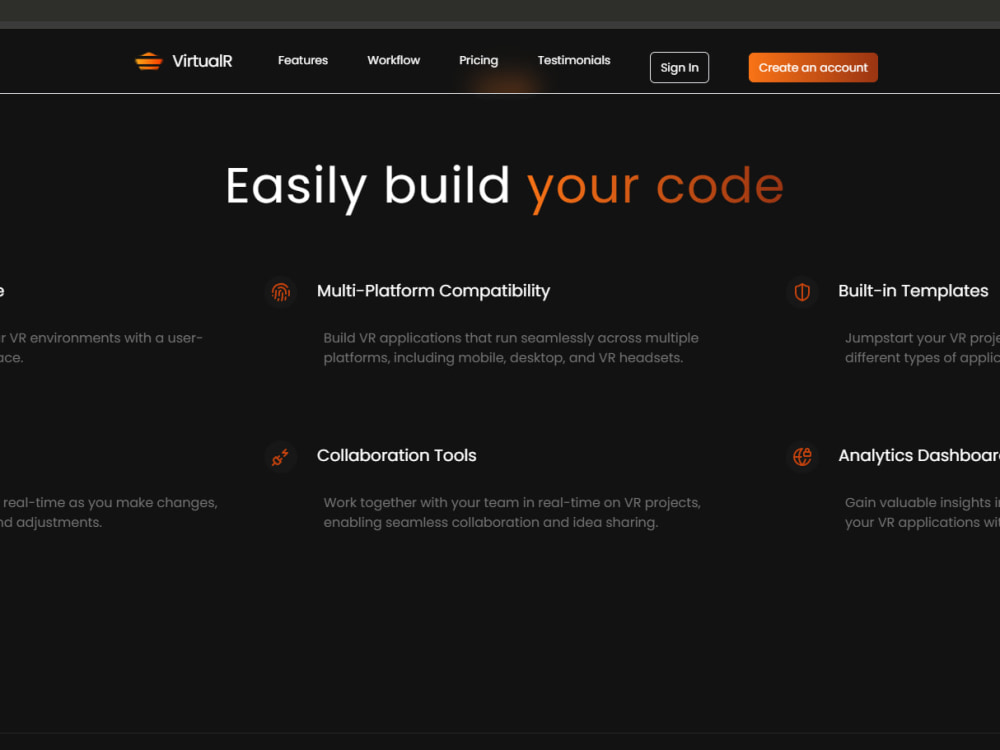
Task: Go to the Workflow section link
Action: pyautogui.click(x=393, y=60)
